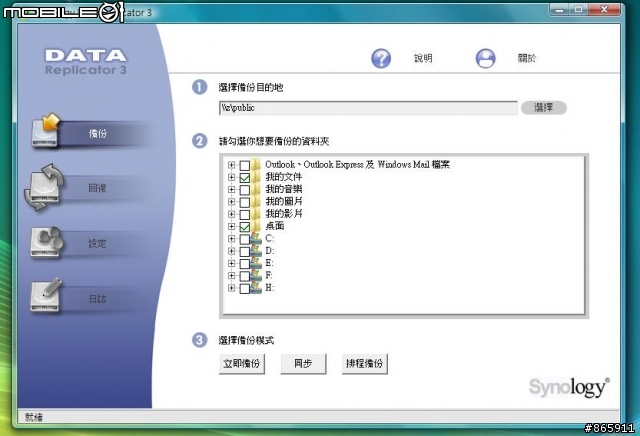Screen dimensions: 640x436
Task: Check the C: drive checkbox
Action: [244, 239]
